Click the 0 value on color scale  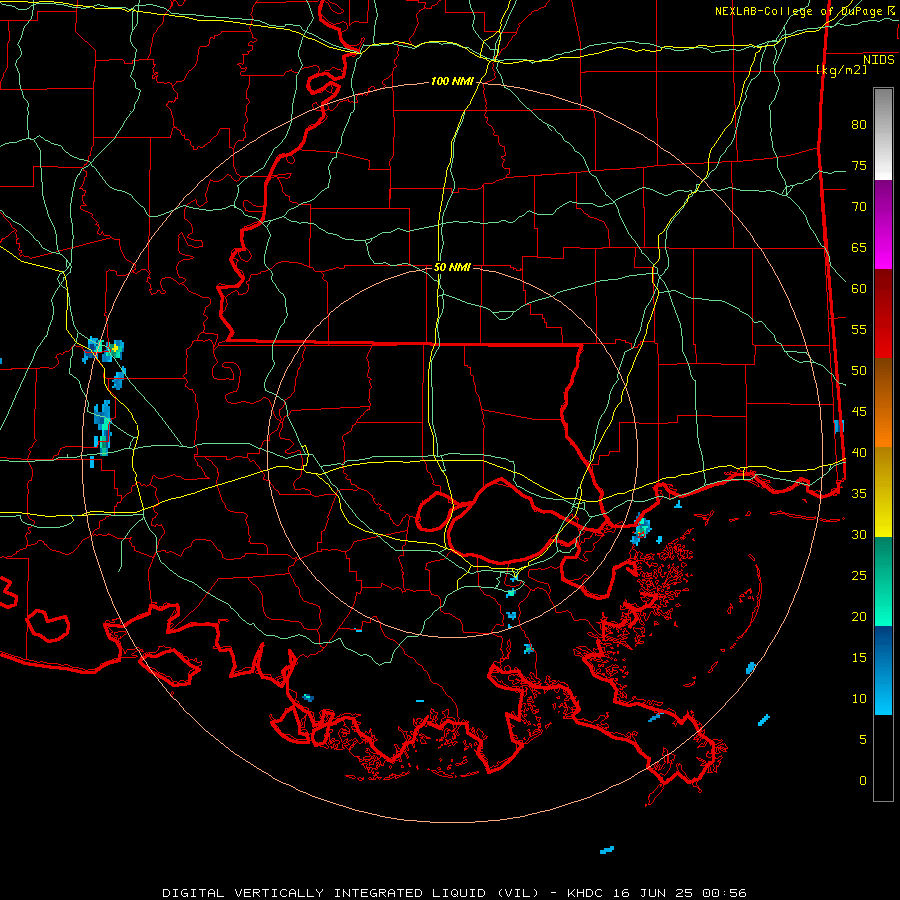[863, 781]
